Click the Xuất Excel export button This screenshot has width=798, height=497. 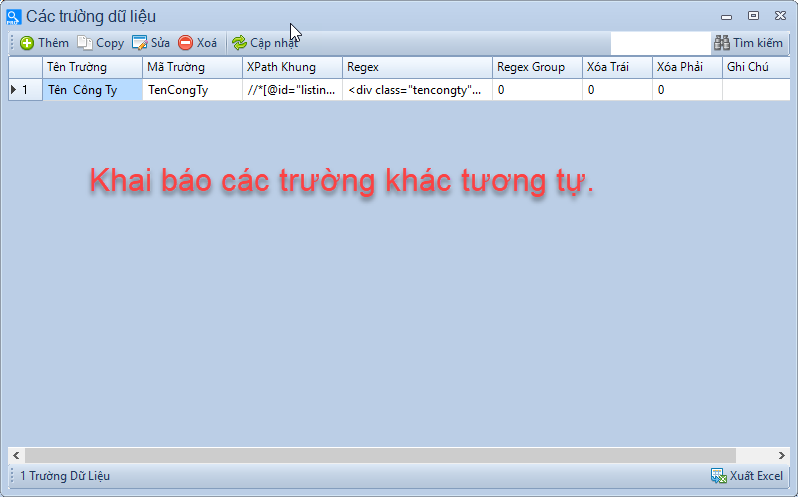[x=747, y=476]
